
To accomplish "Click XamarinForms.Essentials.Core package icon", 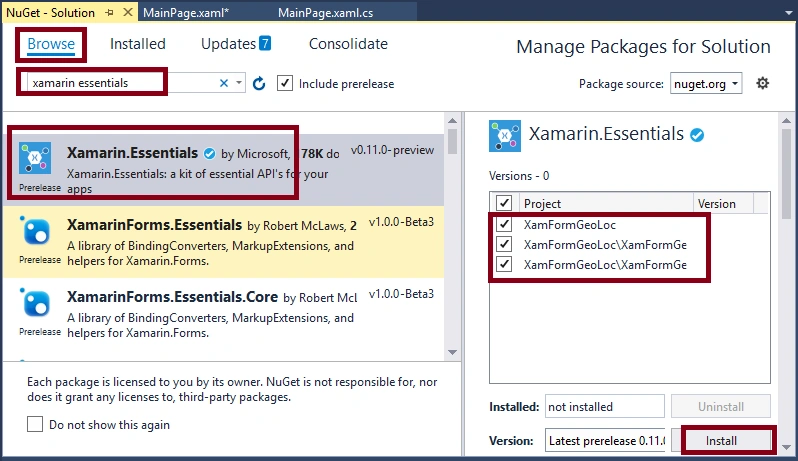I will tap(35, 303).
